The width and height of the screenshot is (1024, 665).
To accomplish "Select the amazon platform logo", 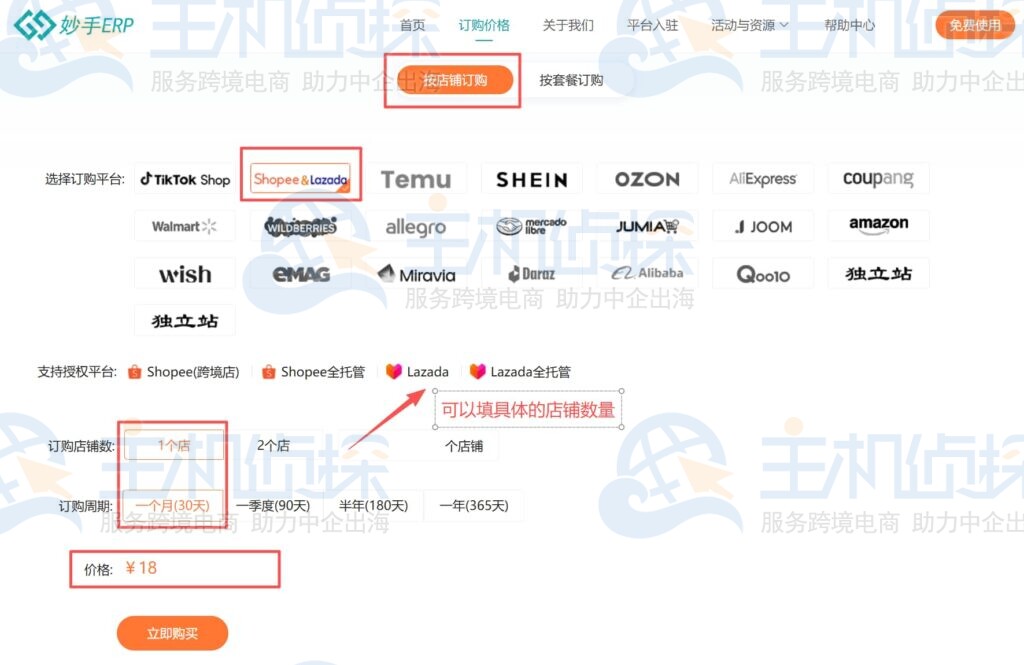I will (x=878, y=226).
